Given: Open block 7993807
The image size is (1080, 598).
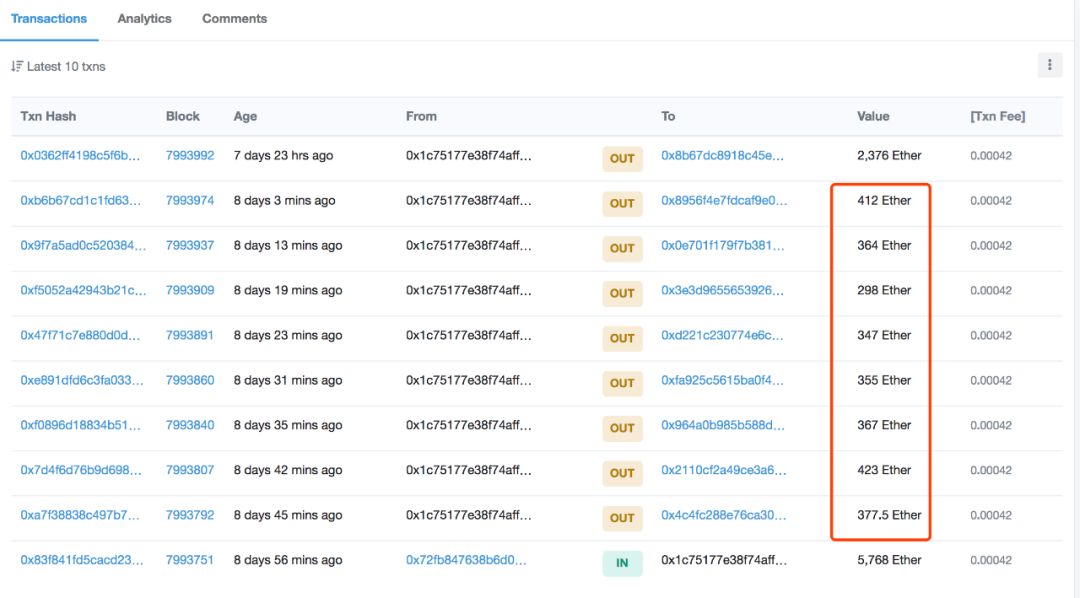Looking at the screenshot, I should tap(190, 470).
